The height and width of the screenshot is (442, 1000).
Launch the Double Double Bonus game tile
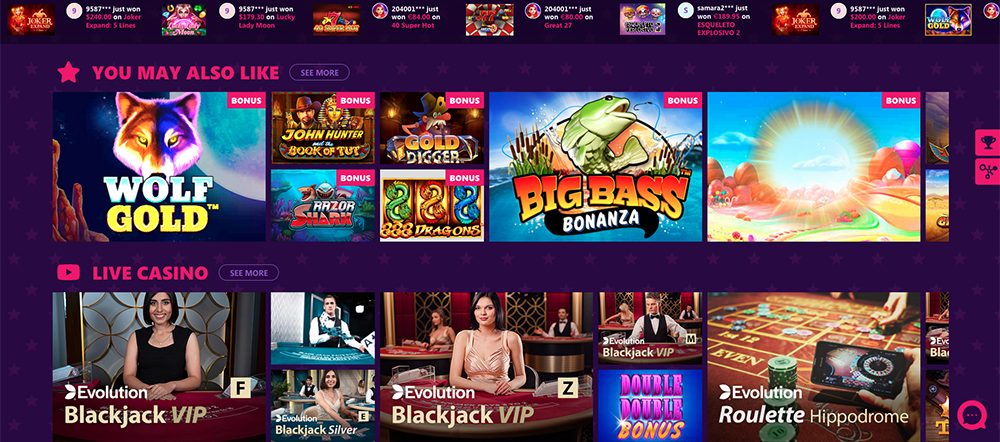point(650,406)
